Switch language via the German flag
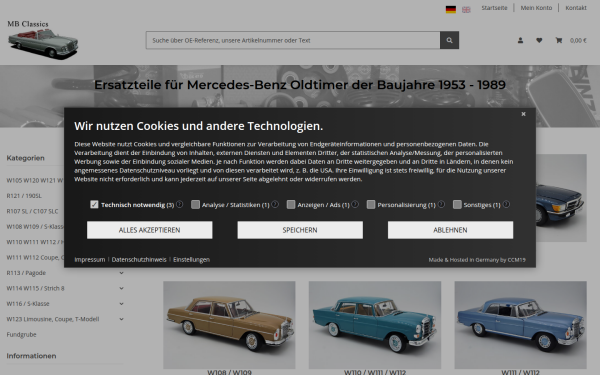The height and width of the screenshot is (375, 600). coord(451,10)
